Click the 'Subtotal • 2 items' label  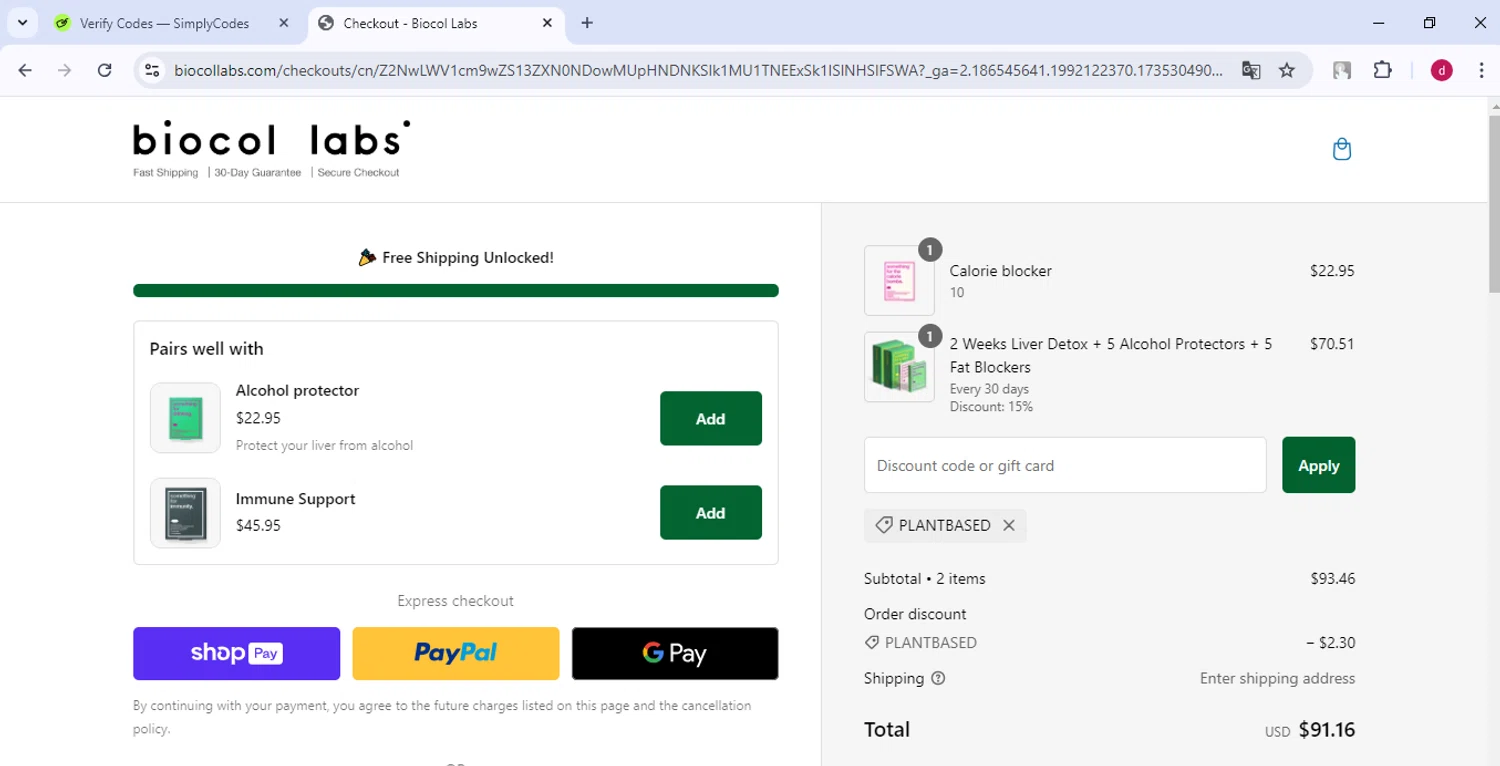click(x=925, y=579)
